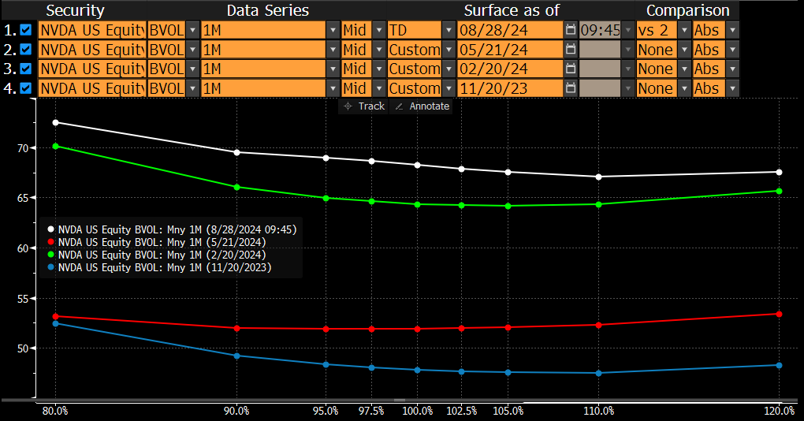
Task: Open row 3 Custom surface dropdown
Action: (x=449, y=69)
